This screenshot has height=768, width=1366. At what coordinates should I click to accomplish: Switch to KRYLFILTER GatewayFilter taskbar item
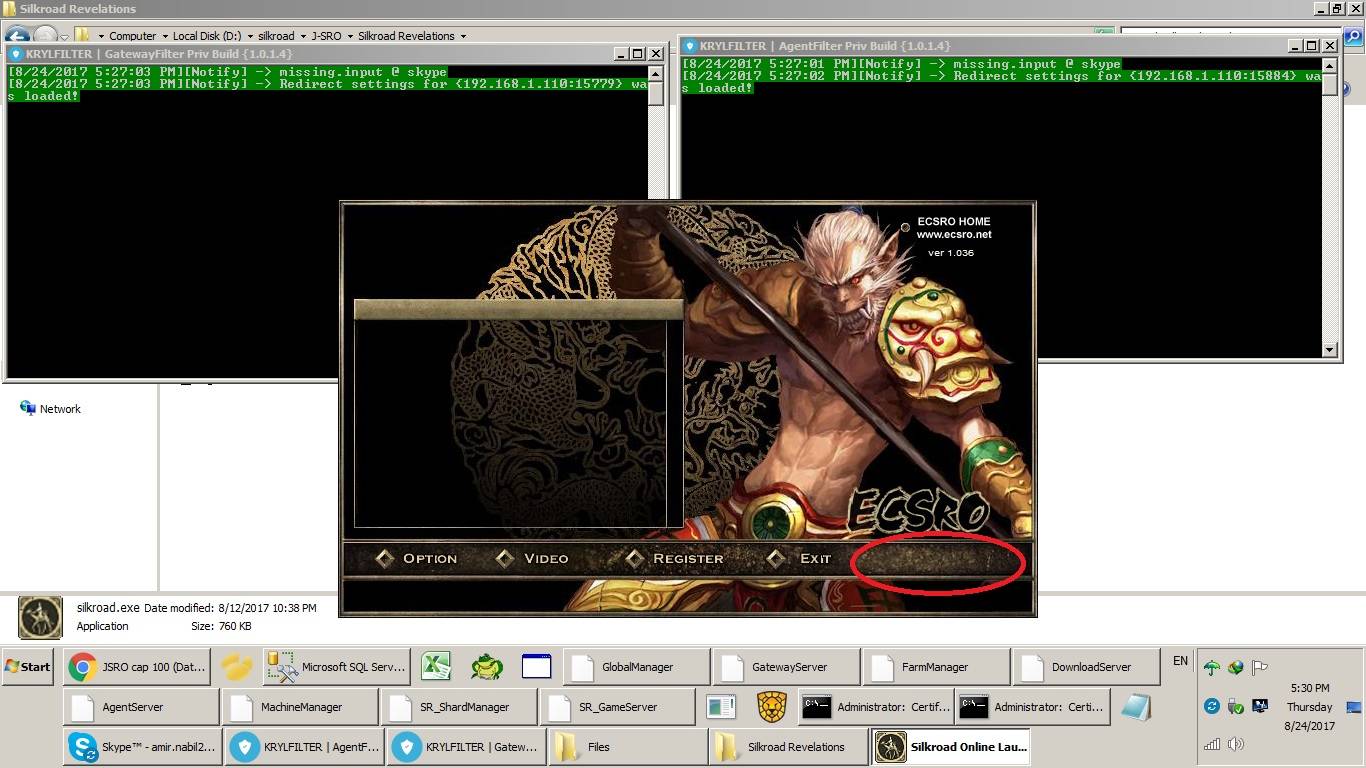(466, 747)
